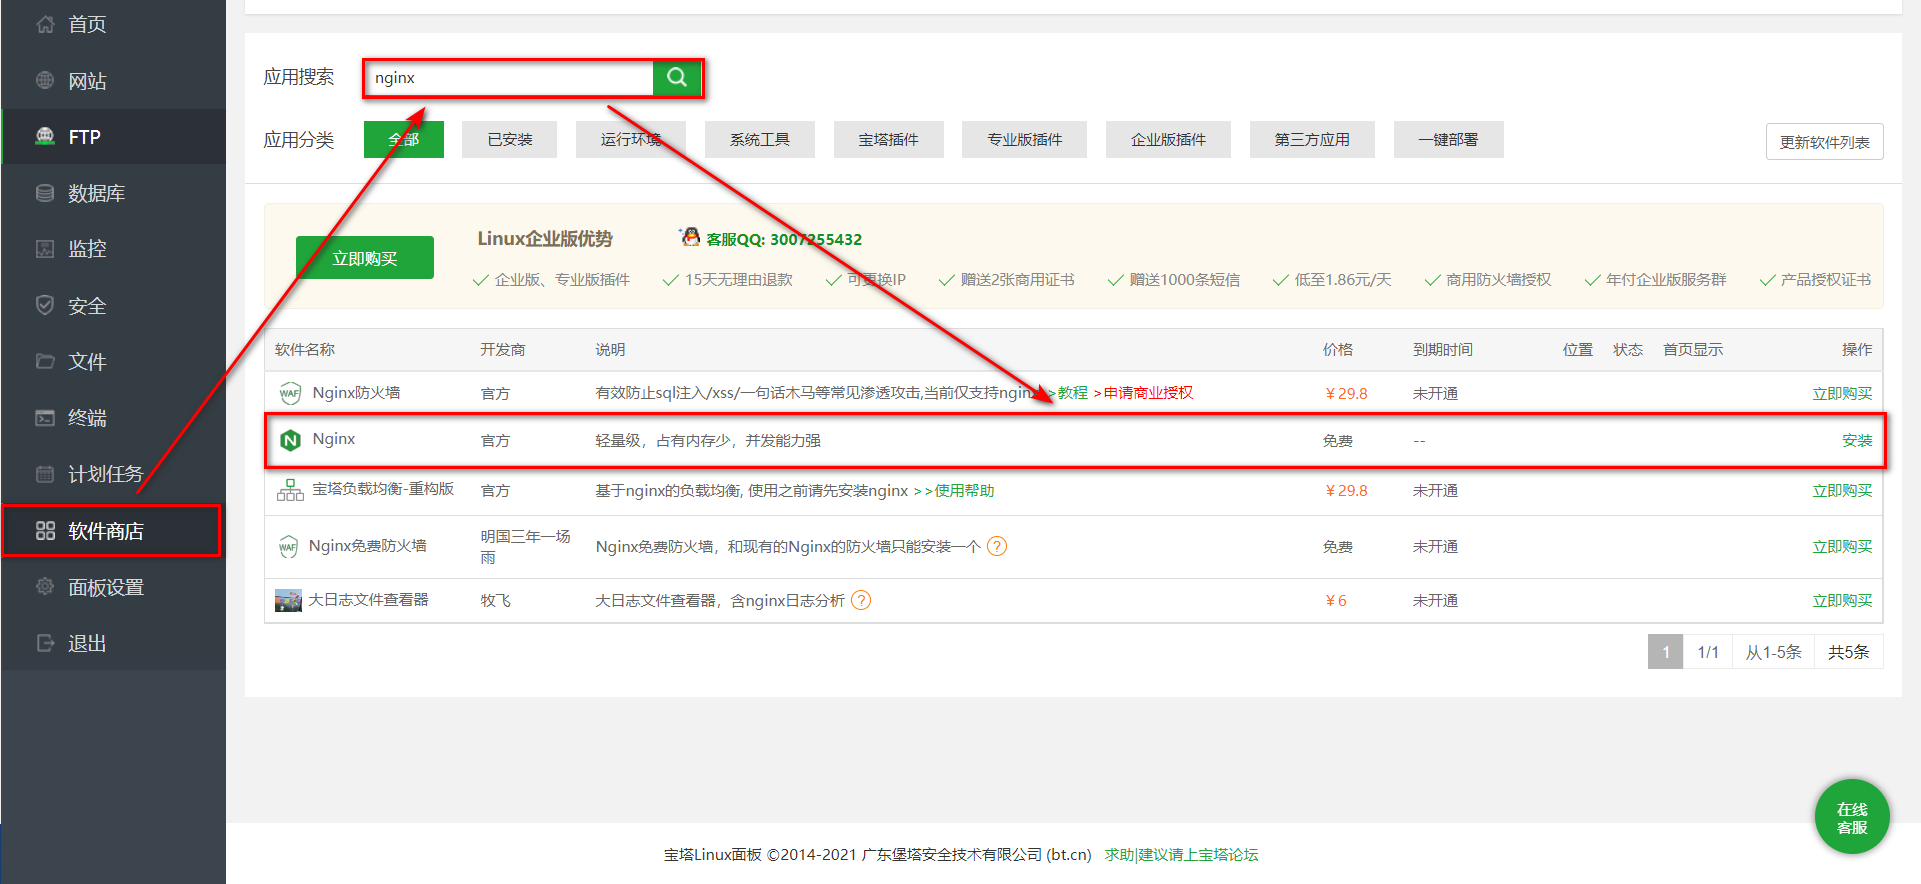Image resolution: width=1921 pixels, height=884 pixels.
Task: Click the 大日志文件查看器 thumbnail icon
Action: [x=288, y=600]
